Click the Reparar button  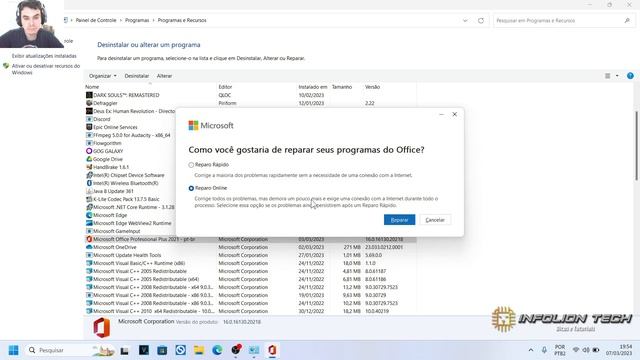point(399,220)
